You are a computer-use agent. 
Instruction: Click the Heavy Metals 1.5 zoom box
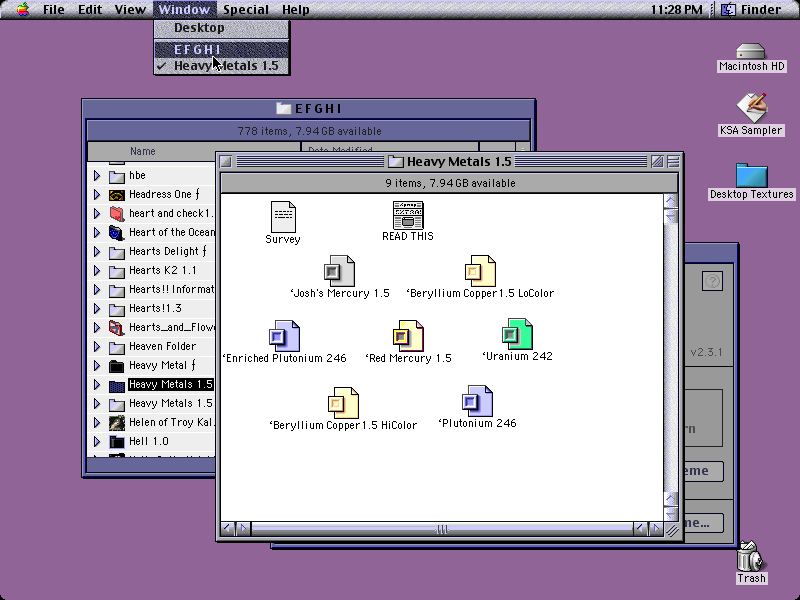pyautogui.click(x=657, y=162)
